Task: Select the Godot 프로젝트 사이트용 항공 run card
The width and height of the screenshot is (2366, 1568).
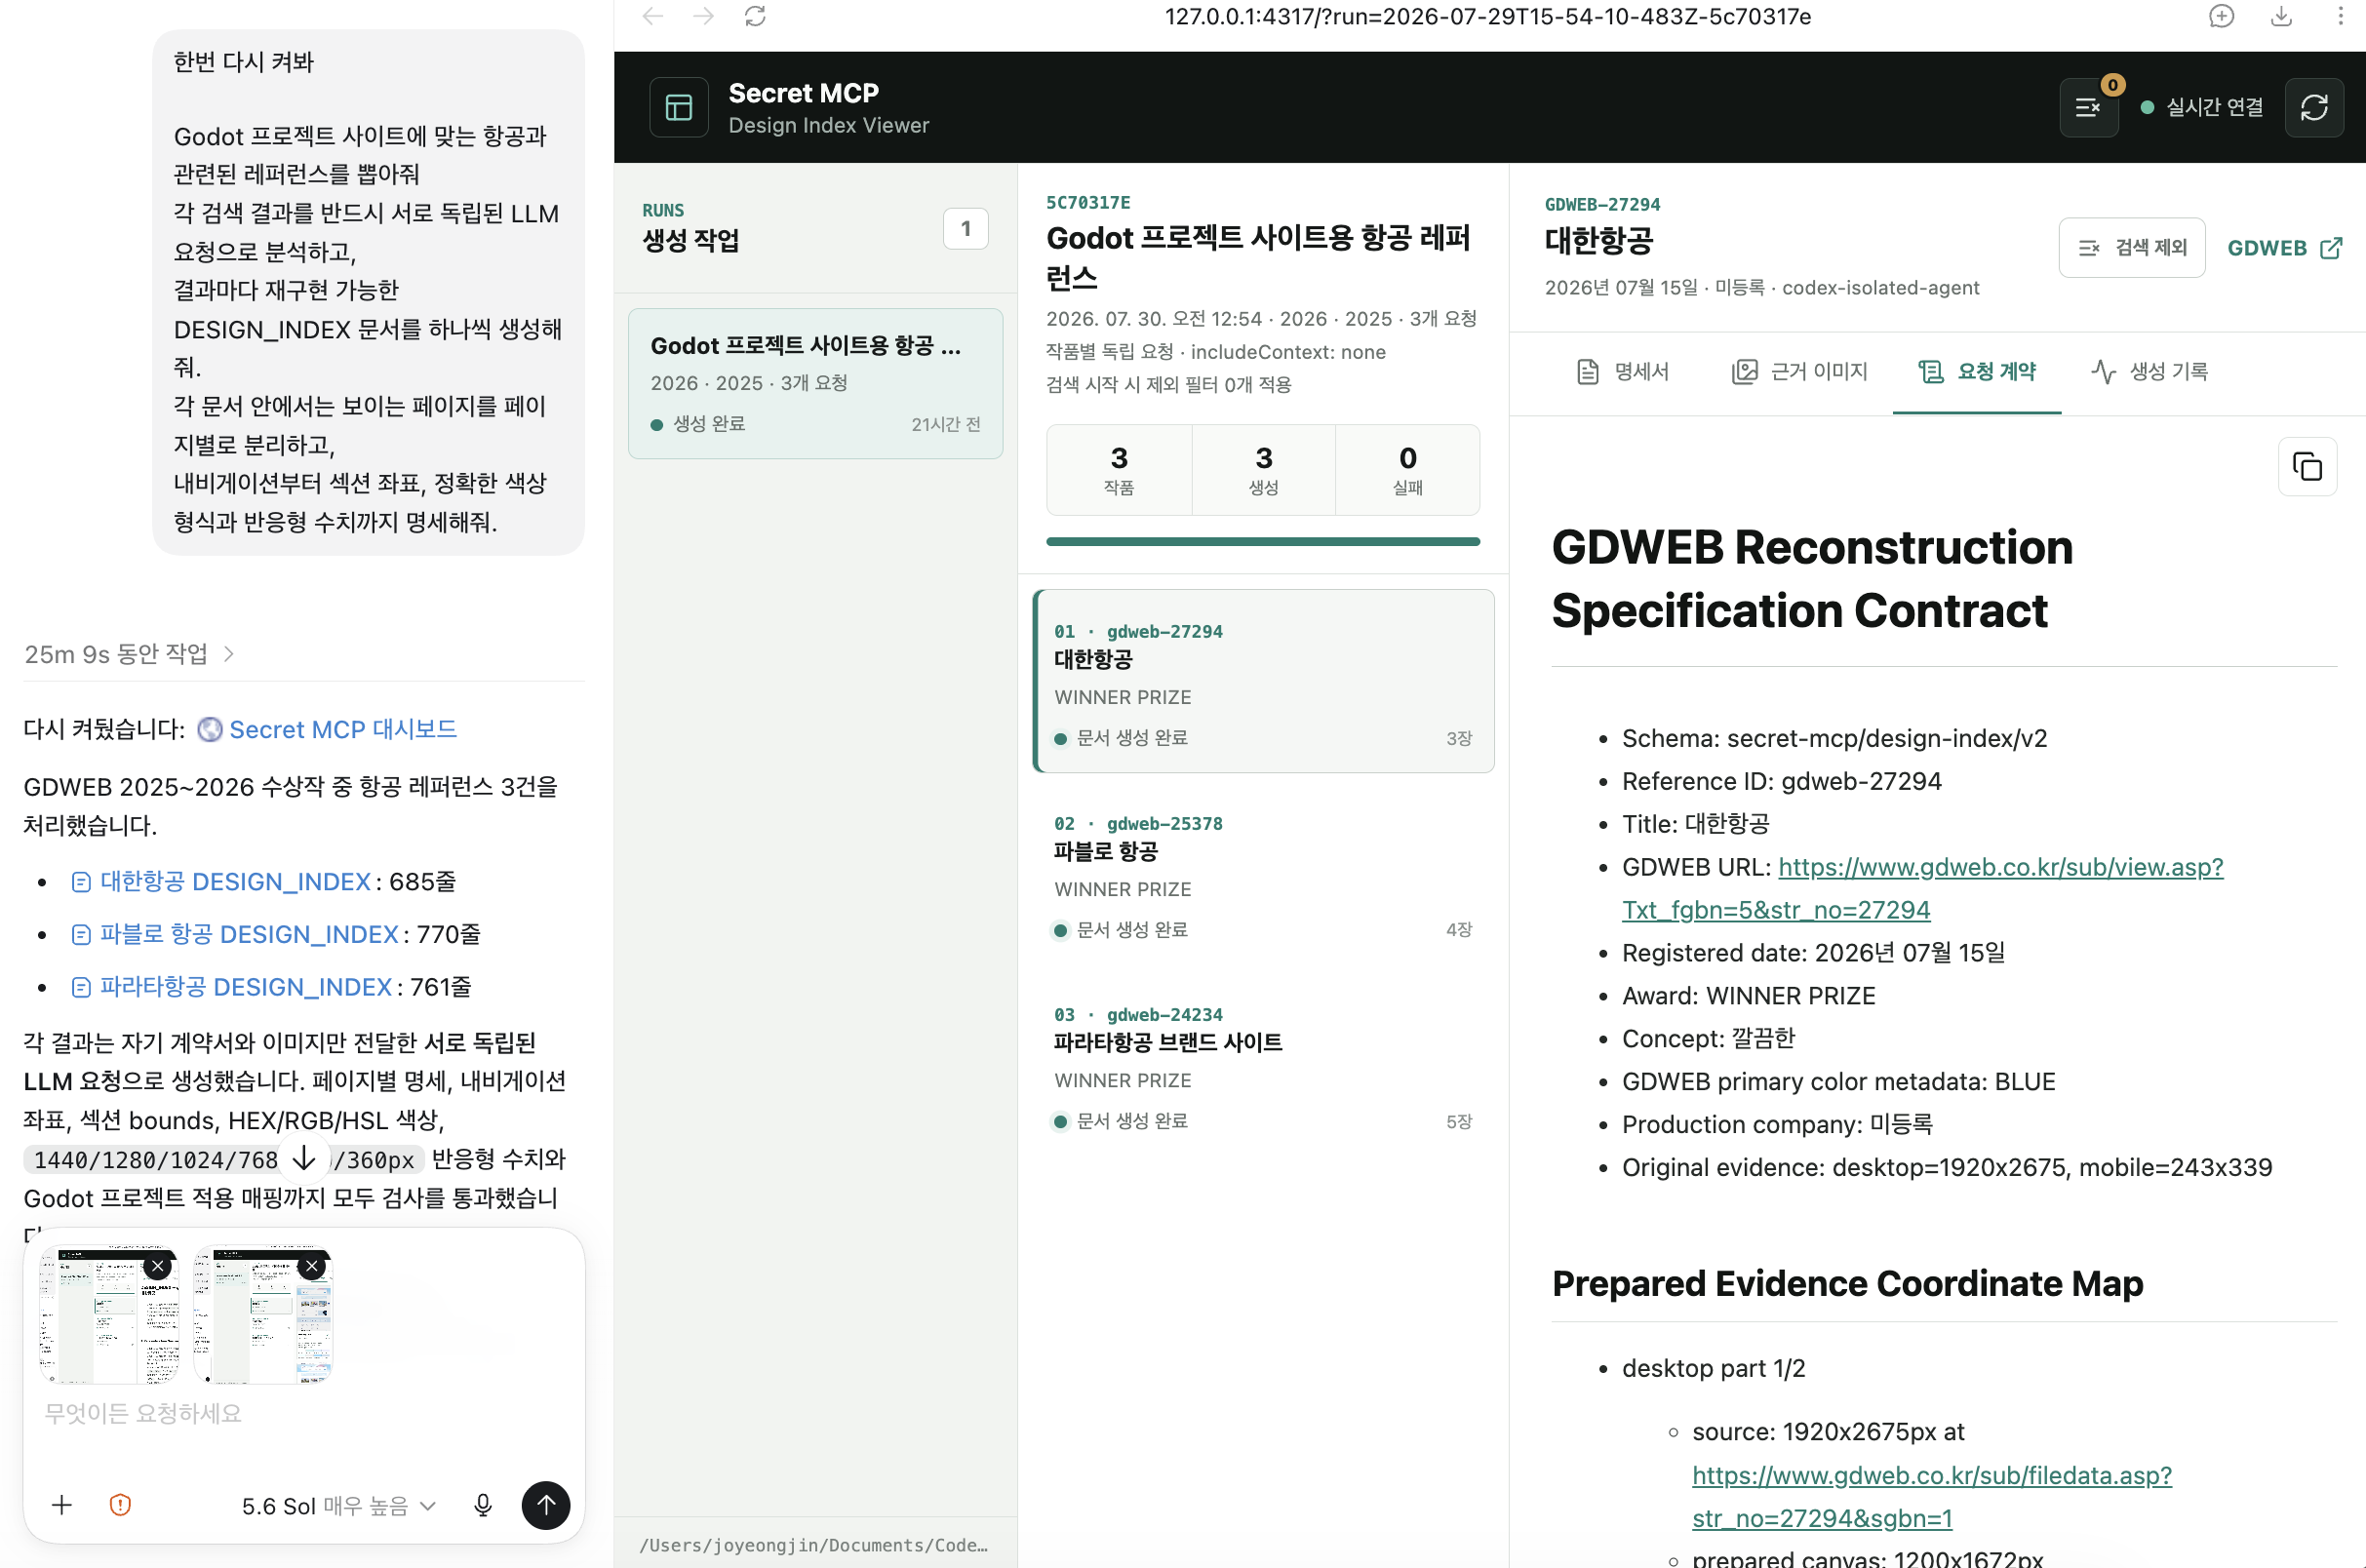Action: click(x=815, y=384)
